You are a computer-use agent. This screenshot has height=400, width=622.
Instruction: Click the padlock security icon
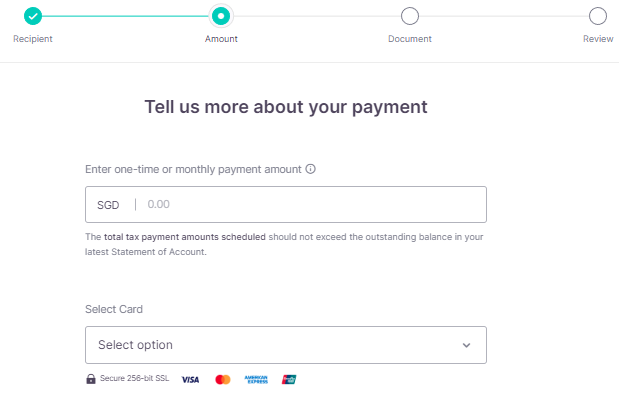(x=91, y=379)
